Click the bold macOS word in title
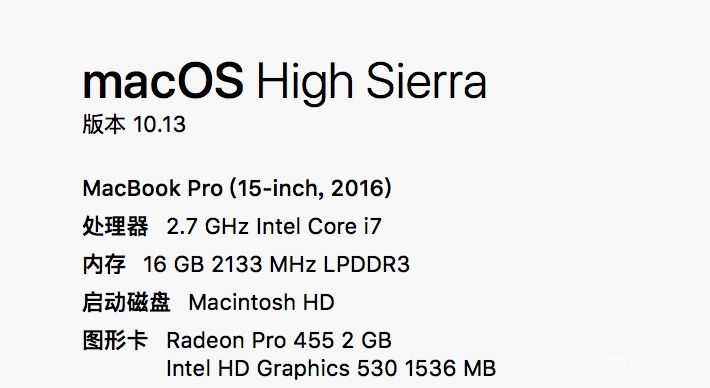The width and height of the screenshot is (710, 388). (163, 81)
